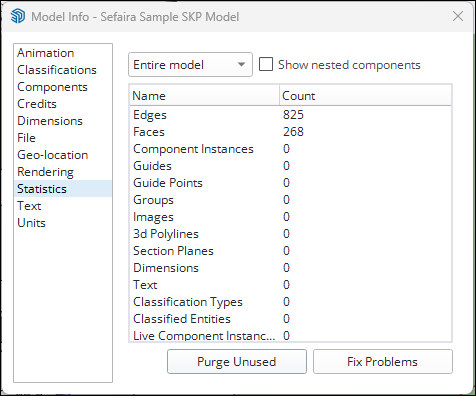Screen dimensions: 476x396
Task: Select the Classification Types row
Action: 290,302
